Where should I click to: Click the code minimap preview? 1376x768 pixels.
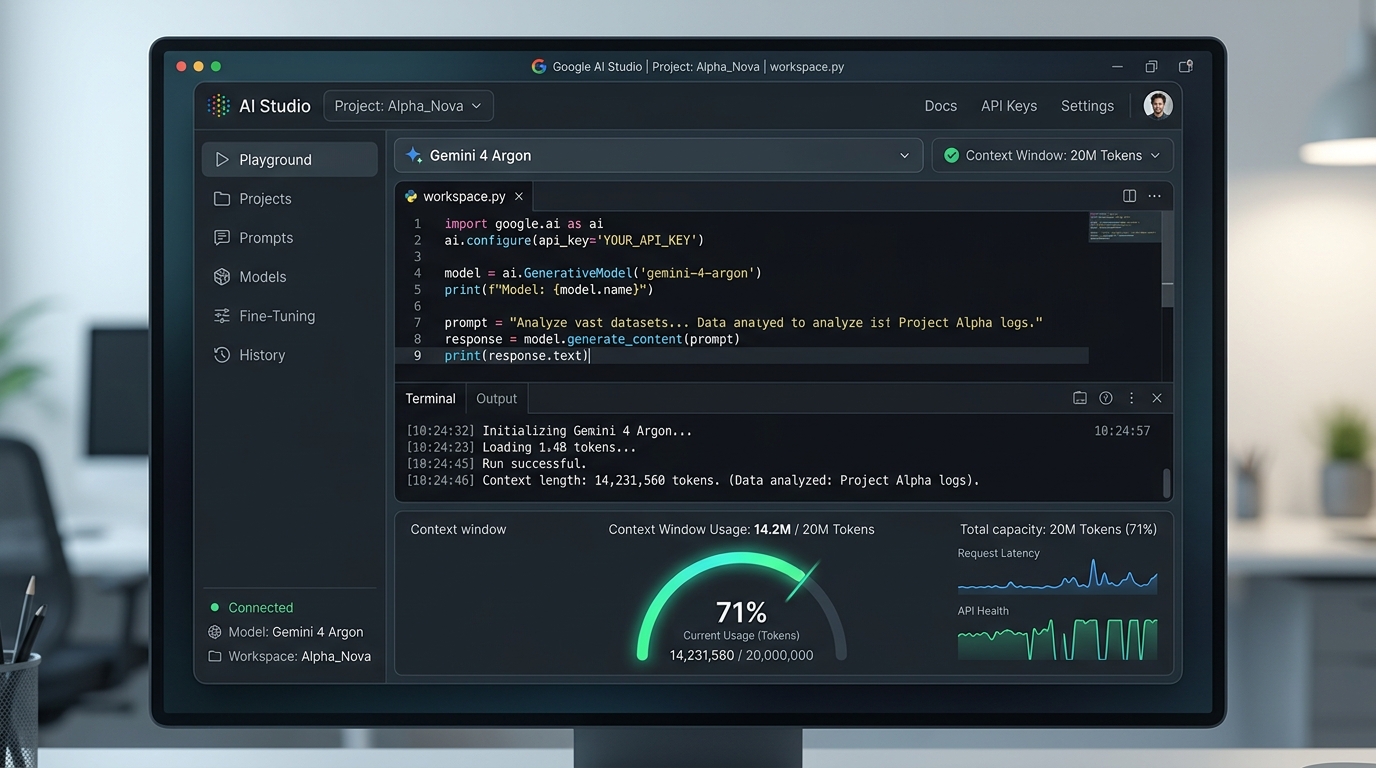click(1125, 227)
